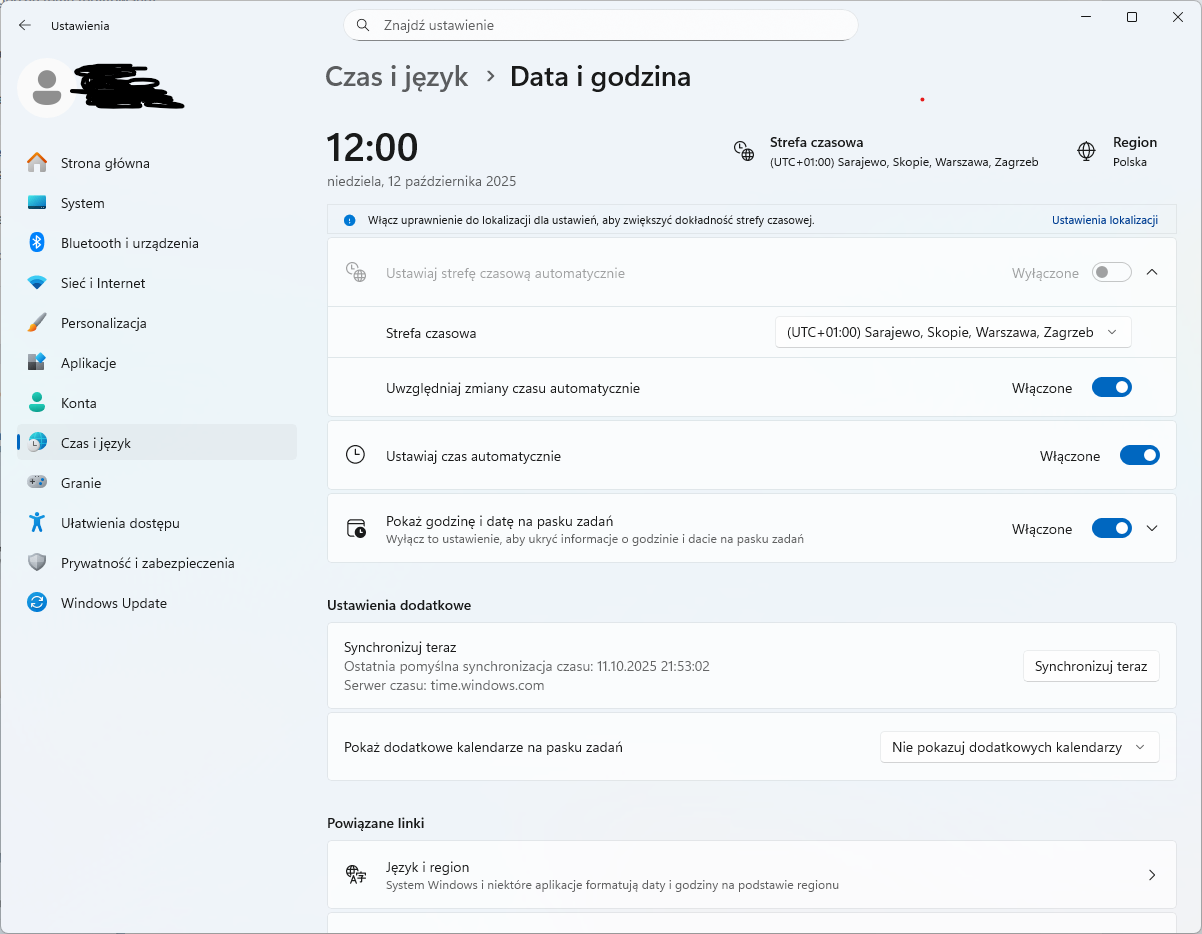Click the Znajdź ustawienie search field
The image size is (1202, 934).
600,25
